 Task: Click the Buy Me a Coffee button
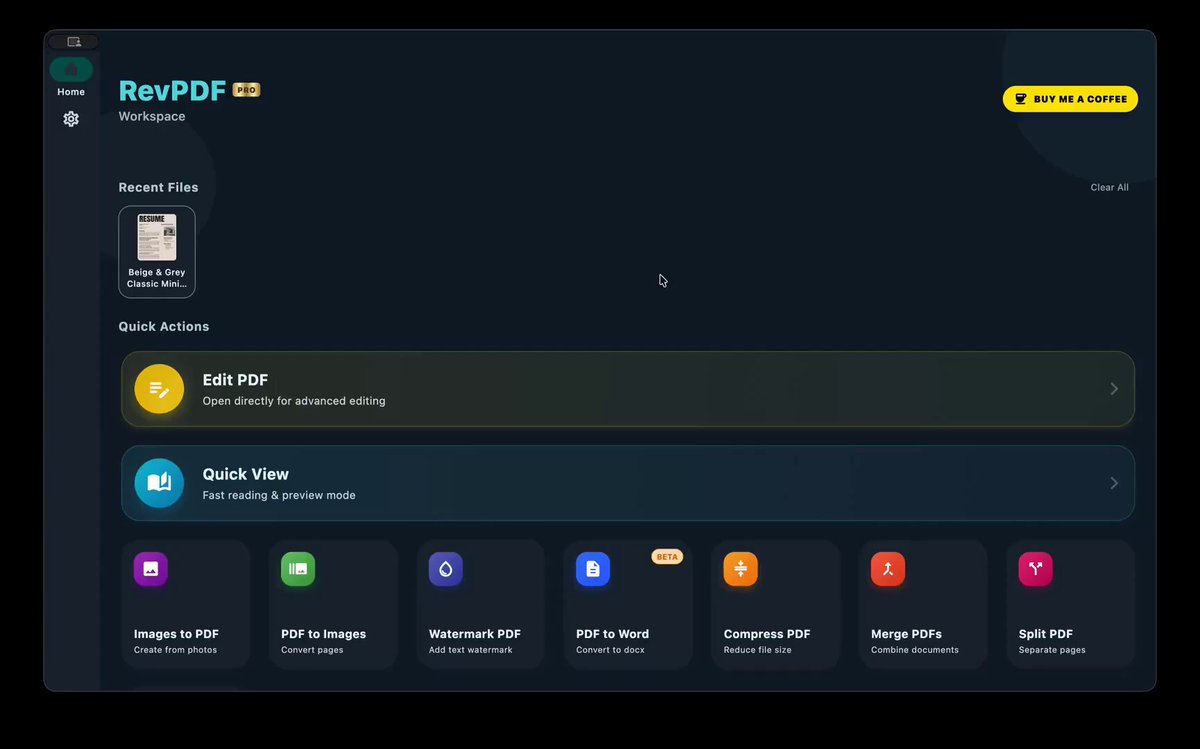click(x=1070, y=99)
